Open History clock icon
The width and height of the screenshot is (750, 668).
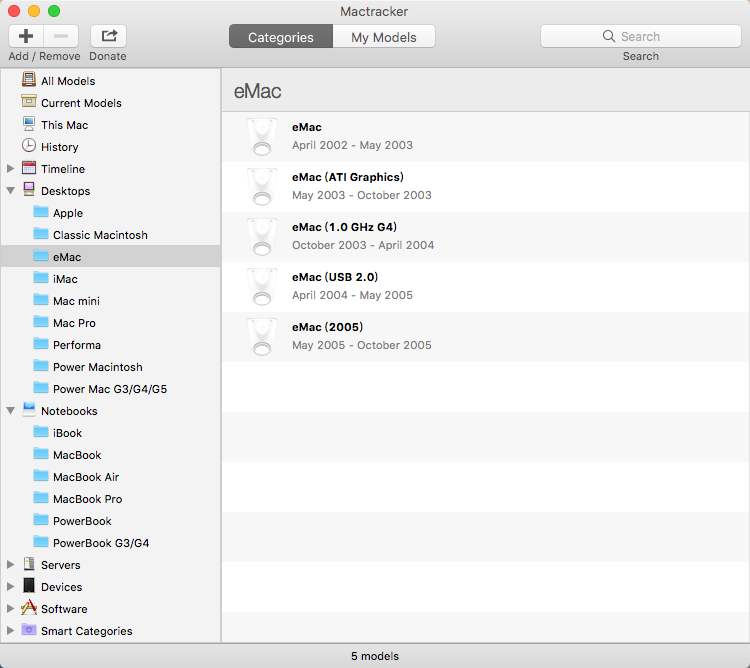[29, 145]
